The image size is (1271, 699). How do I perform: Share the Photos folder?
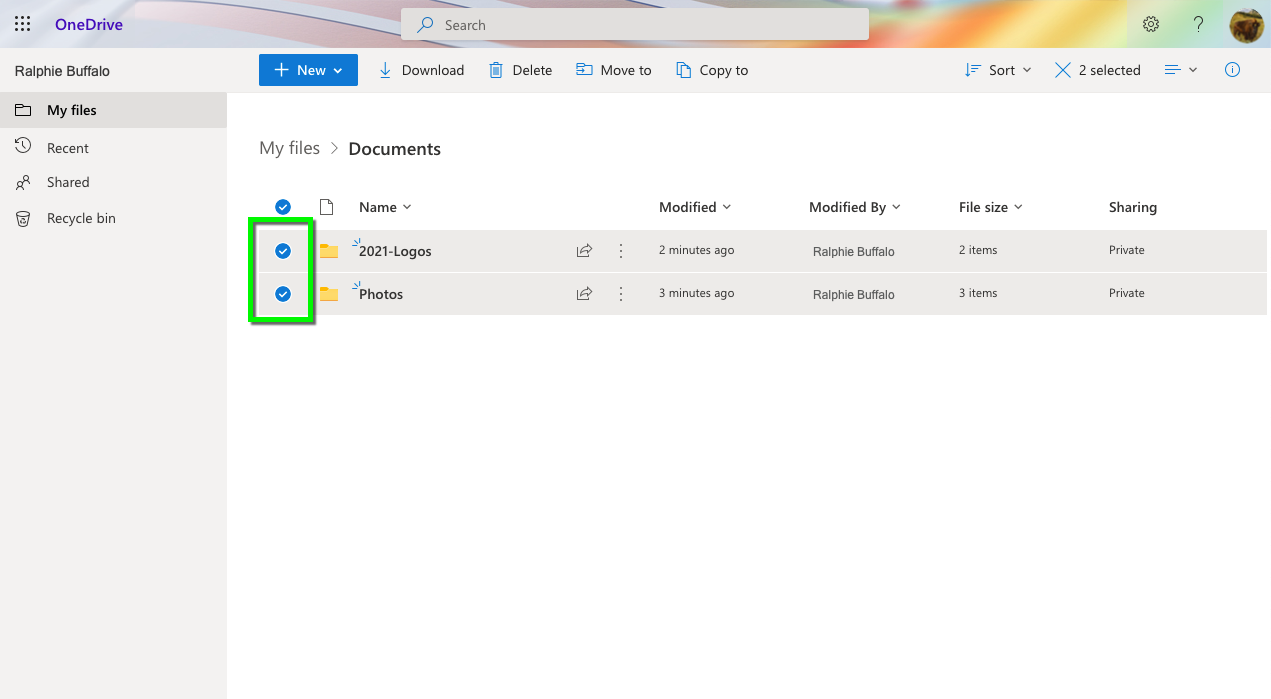[x=584, y=294]
